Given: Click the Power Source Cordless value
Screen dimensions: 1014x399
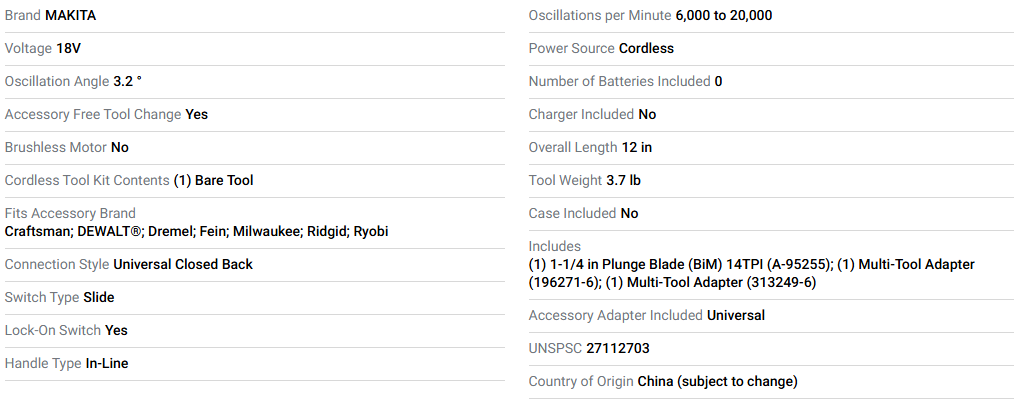Looking at the screenshot, I should pos(646,49).
